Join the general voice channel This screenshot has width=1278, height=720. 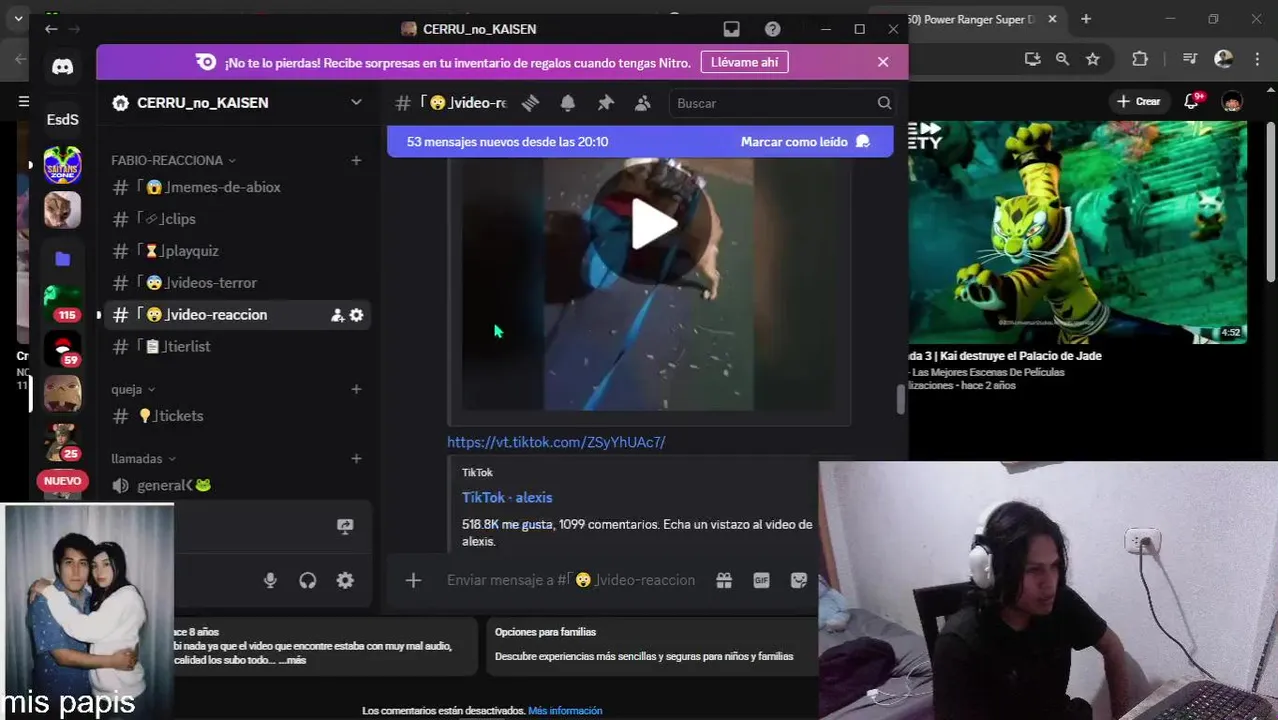237,486
